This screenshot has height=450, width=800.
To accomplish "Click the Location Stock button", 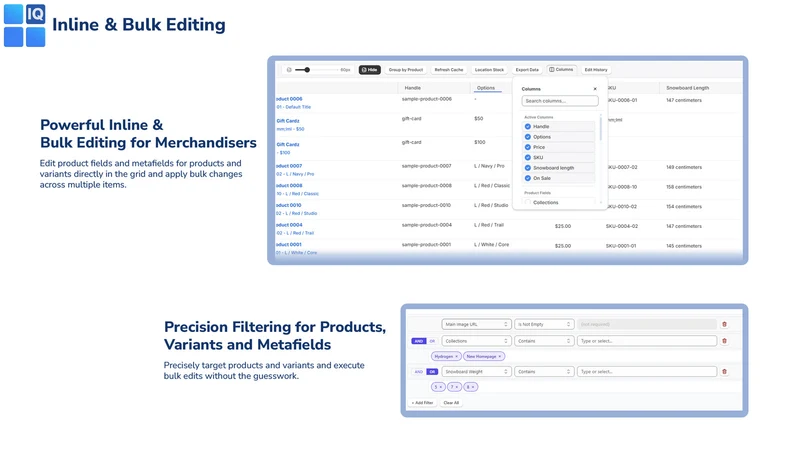I will [x=489, y=70].
